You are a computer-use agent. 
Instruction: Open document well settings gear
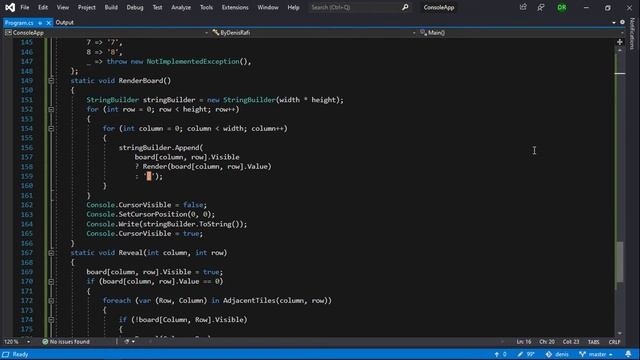pos(622,22)
